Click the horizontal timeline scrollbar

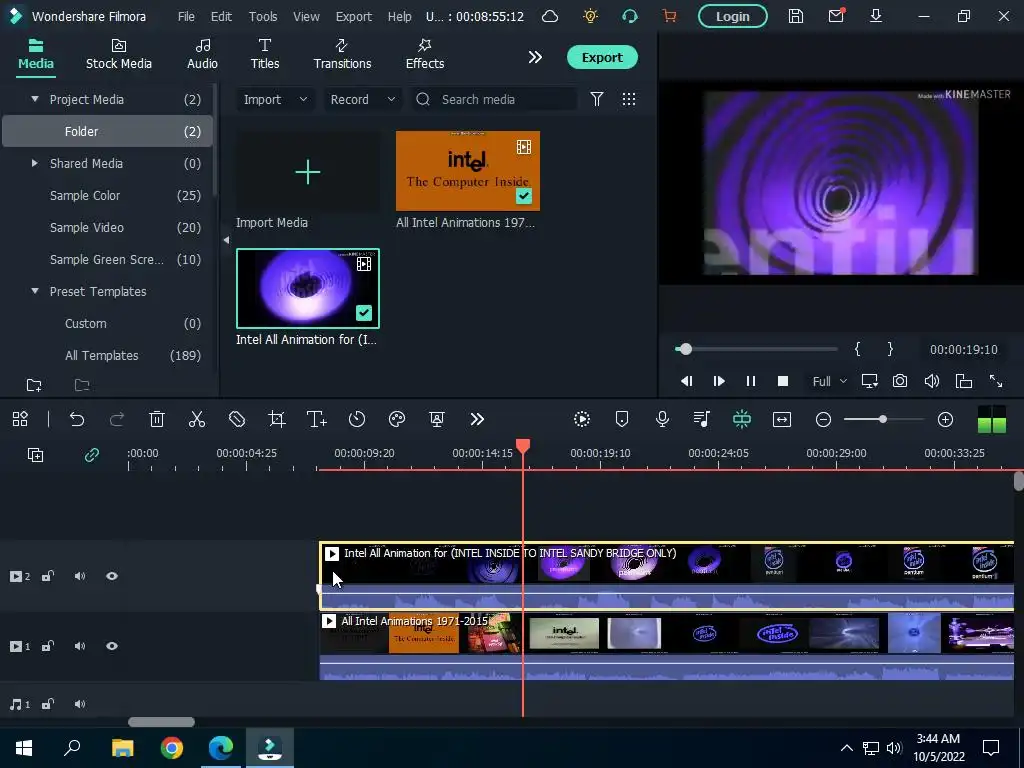tap(161, 722)
